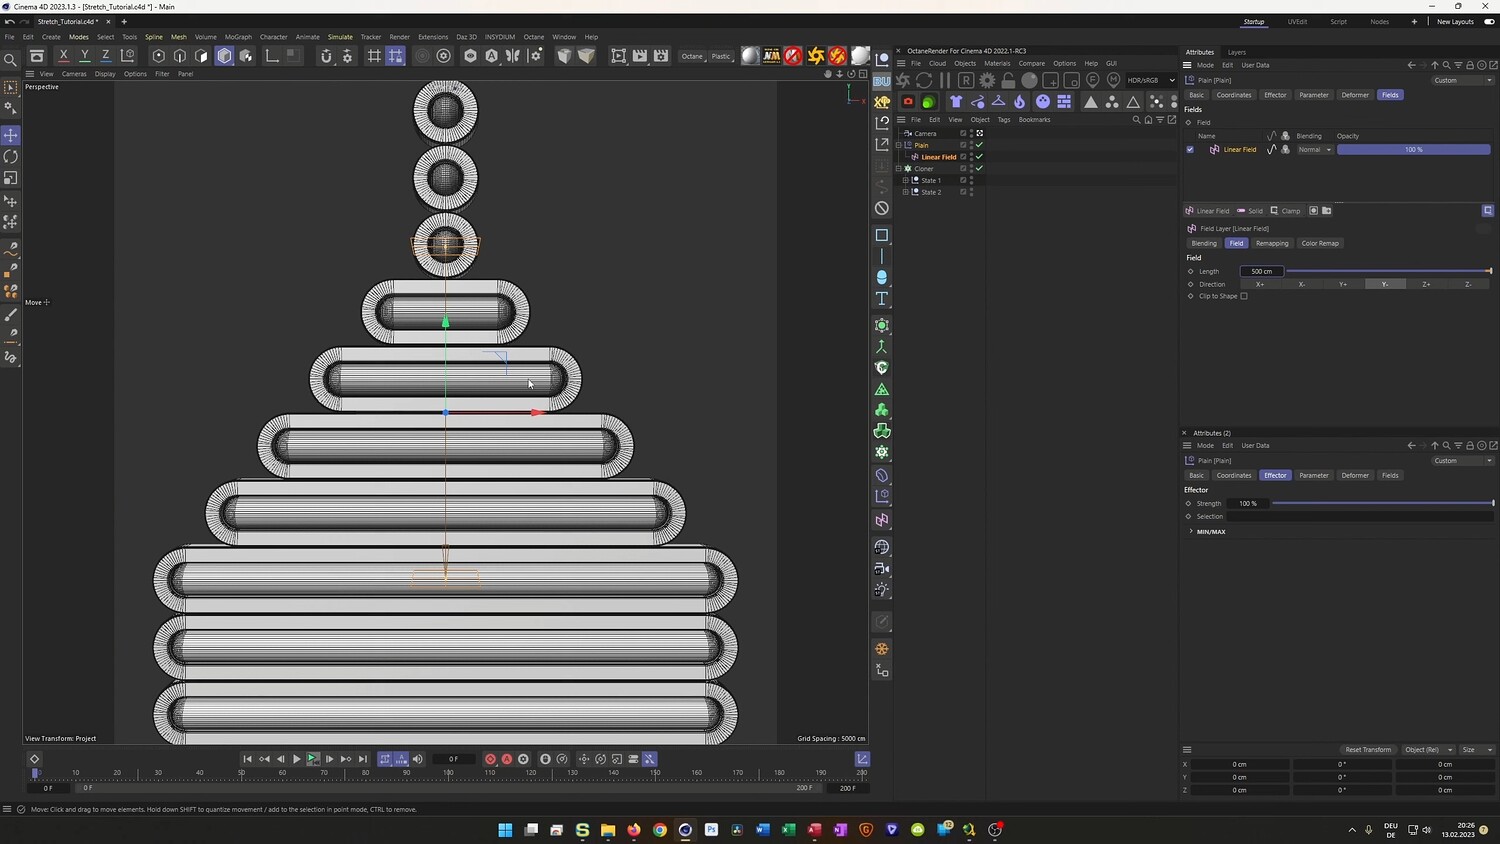Adjust the effector Strength slider
This screenshot has height=844, width=1500.
pos(1383,503)
